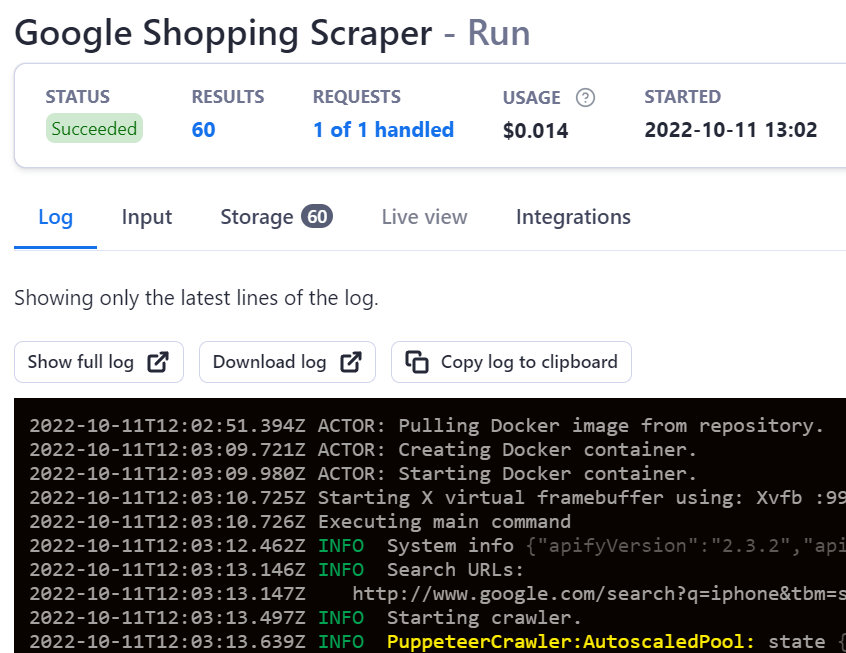Screen dimensions: 846x653
Task: Switch to the Input tab
Action: (x=146, y=216)
